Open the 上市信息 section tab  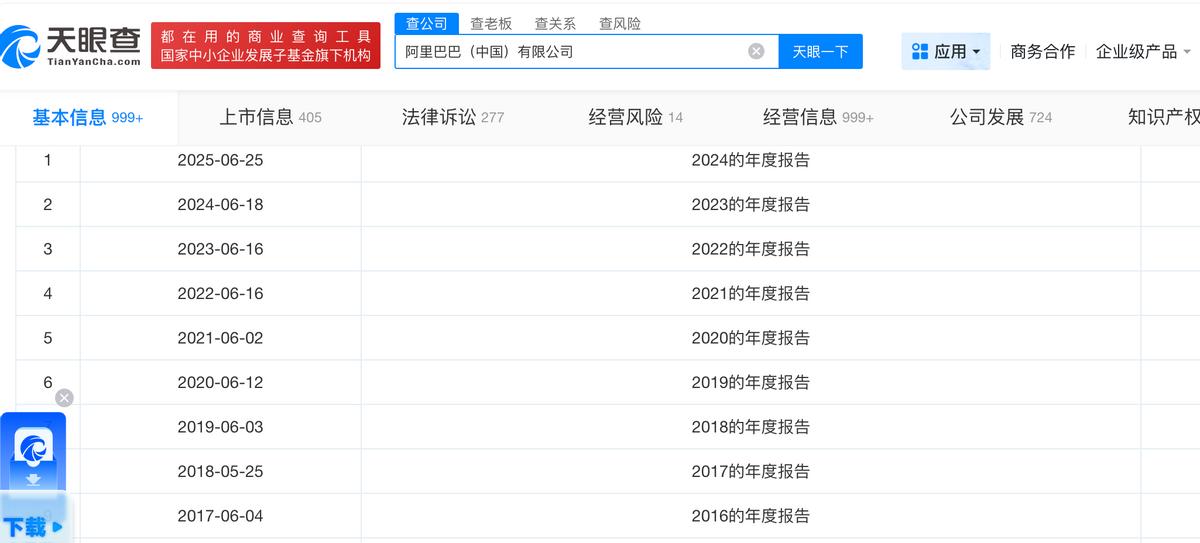click(270, 117)
